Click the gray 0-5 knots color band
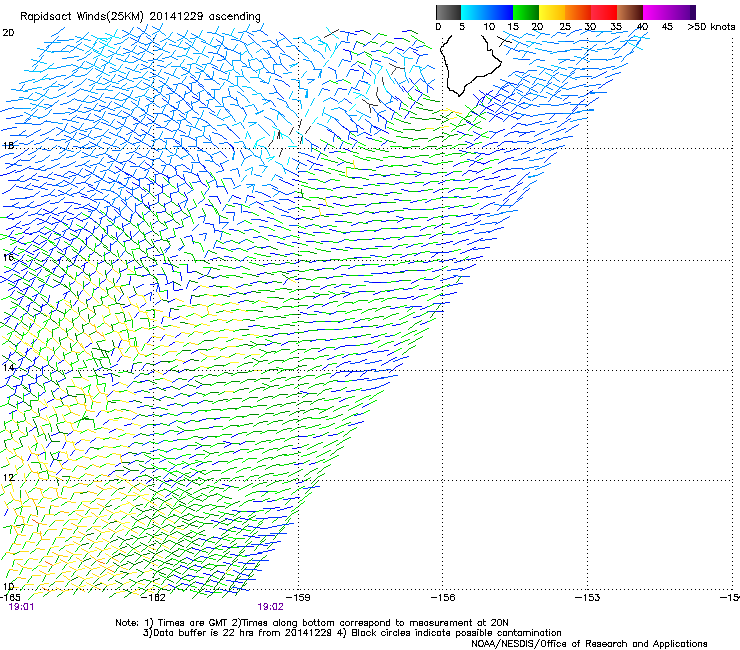Viewport: 740px width, 650px height. point(448,12)
